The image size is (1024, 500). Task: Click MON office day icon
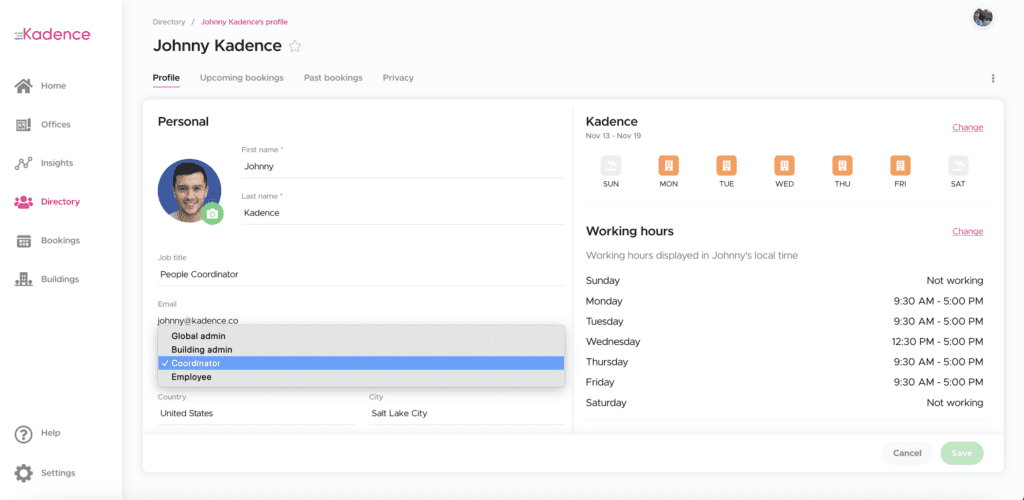click(x=669, y=165)
